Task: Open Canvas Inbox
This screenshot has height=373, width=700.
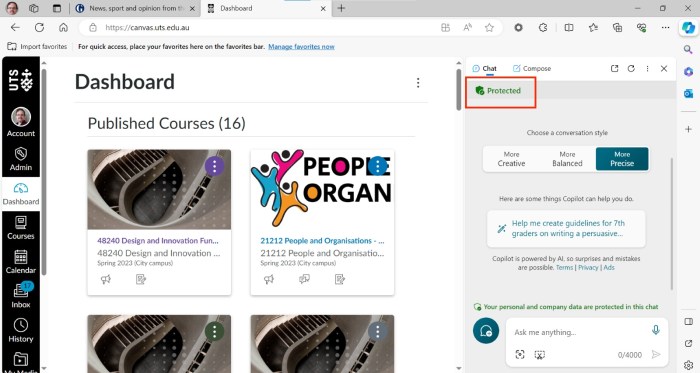Action: click(x=21, y=296)
